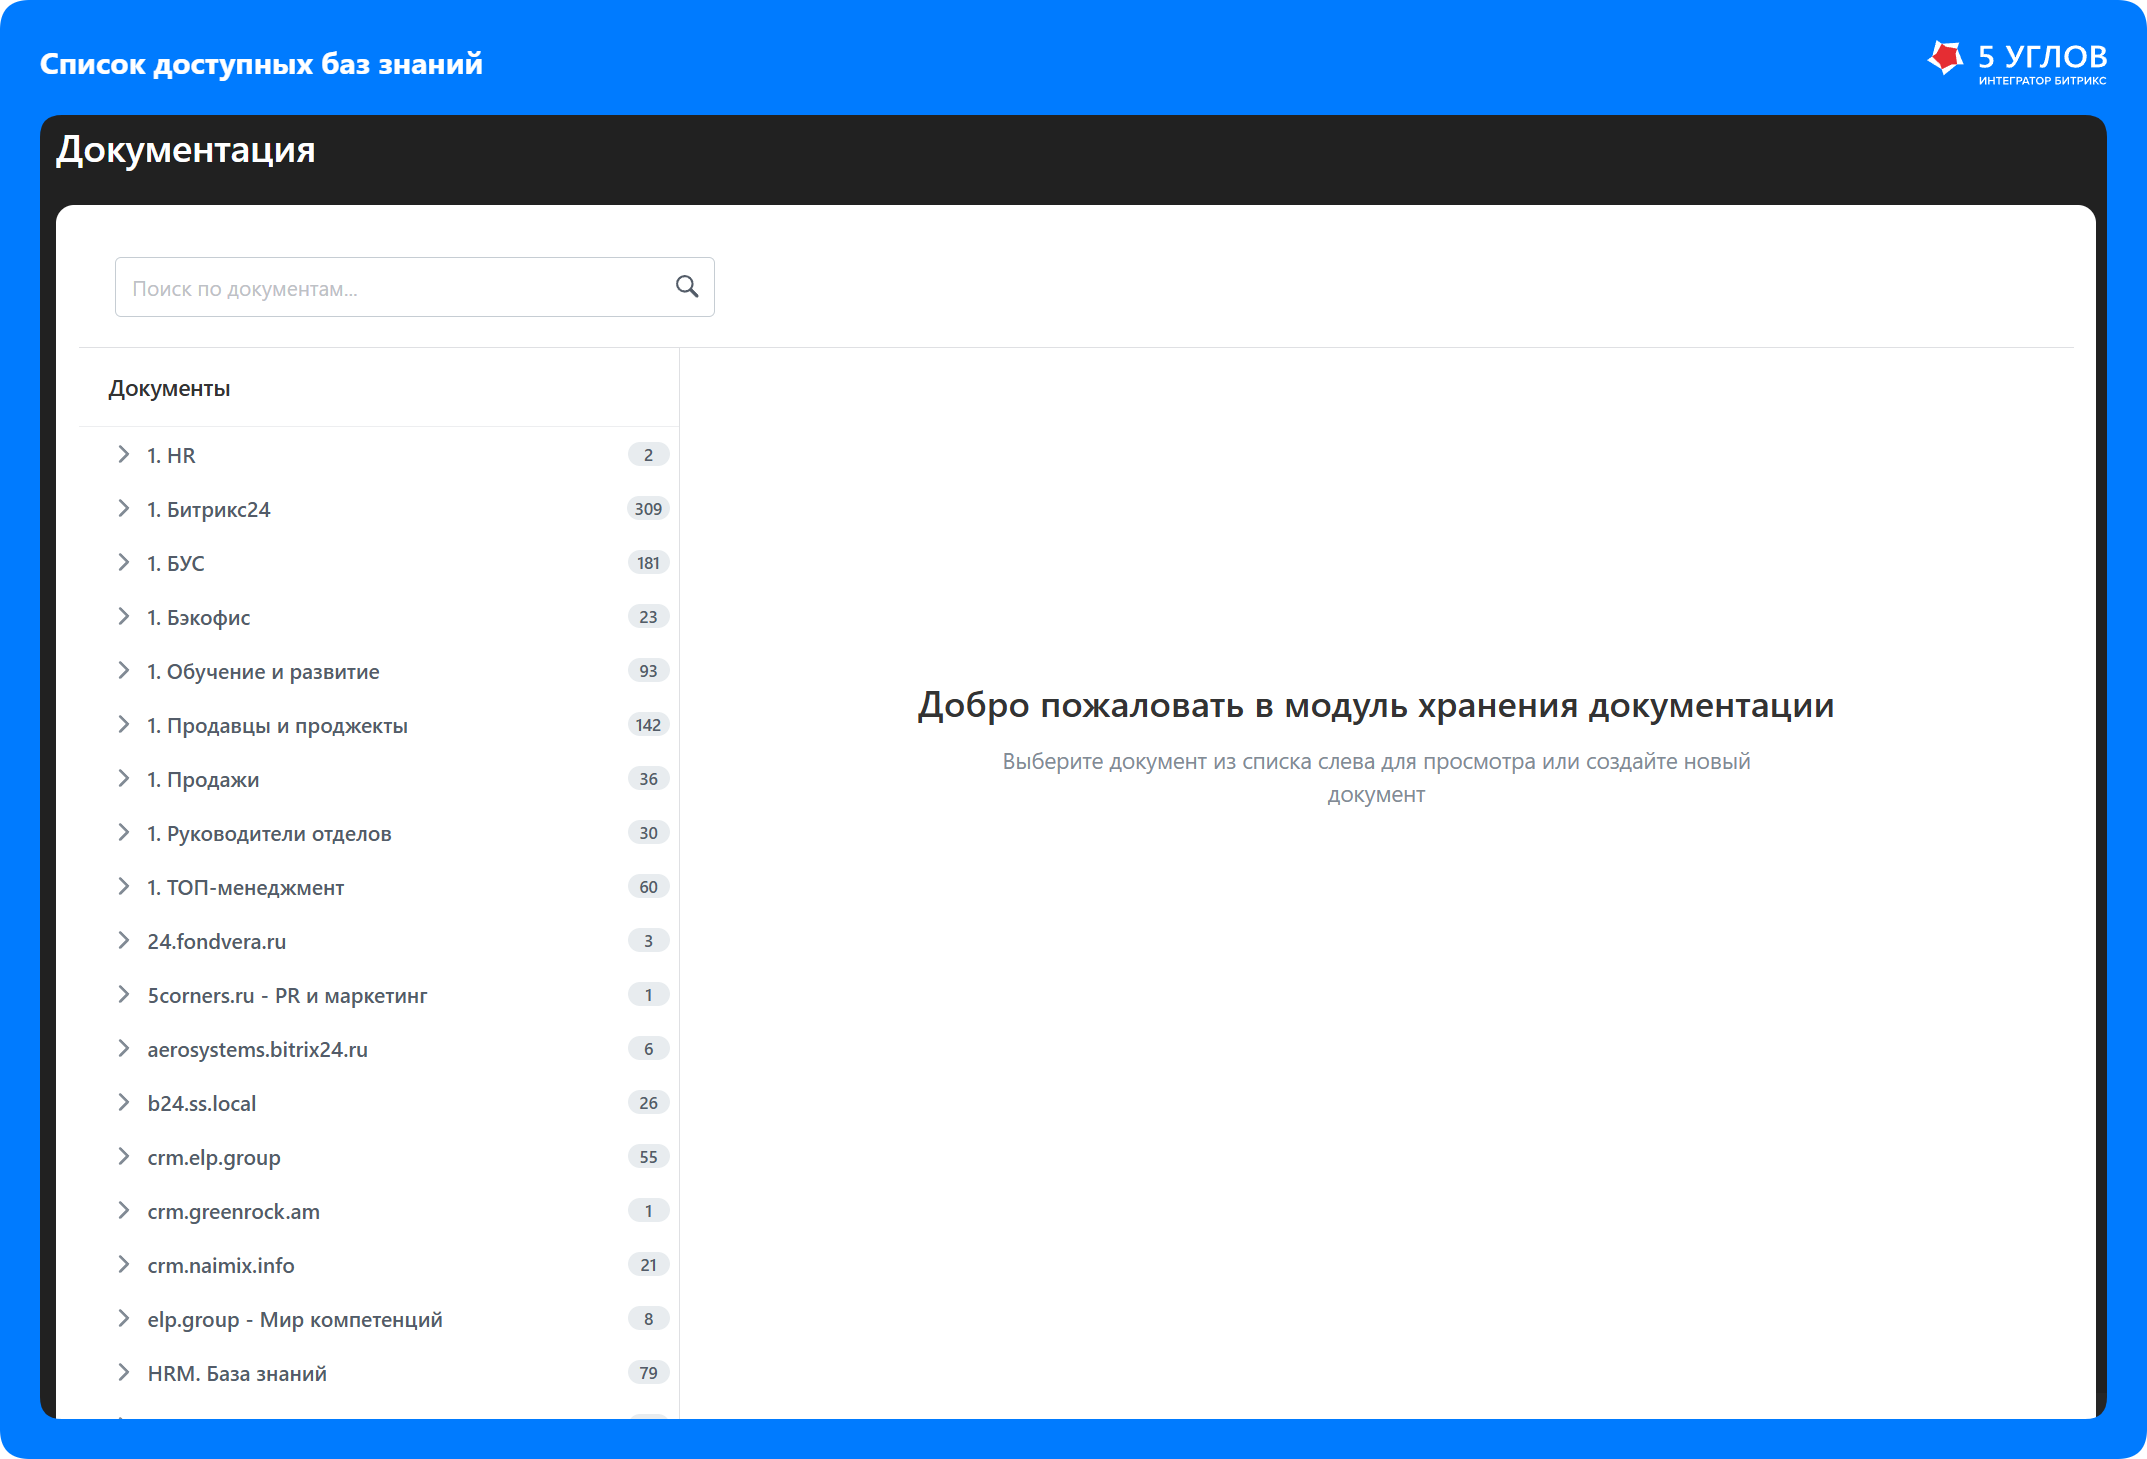Expand the 1. ТОП-менеджмент chevron

click(123, 886)
